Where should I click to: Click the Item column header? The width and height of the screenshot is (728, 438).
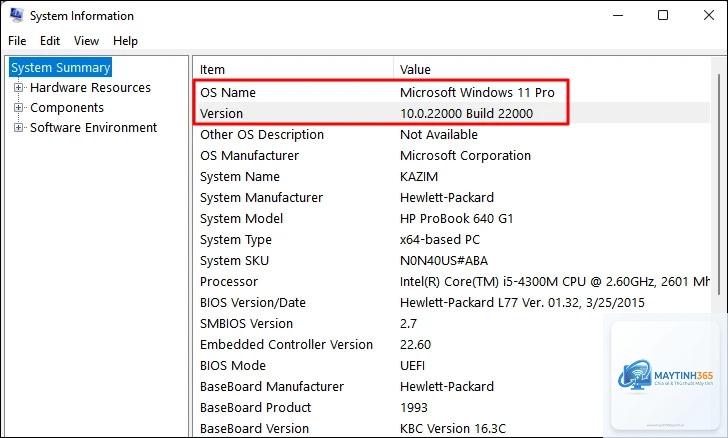click(x=293, y=69)
